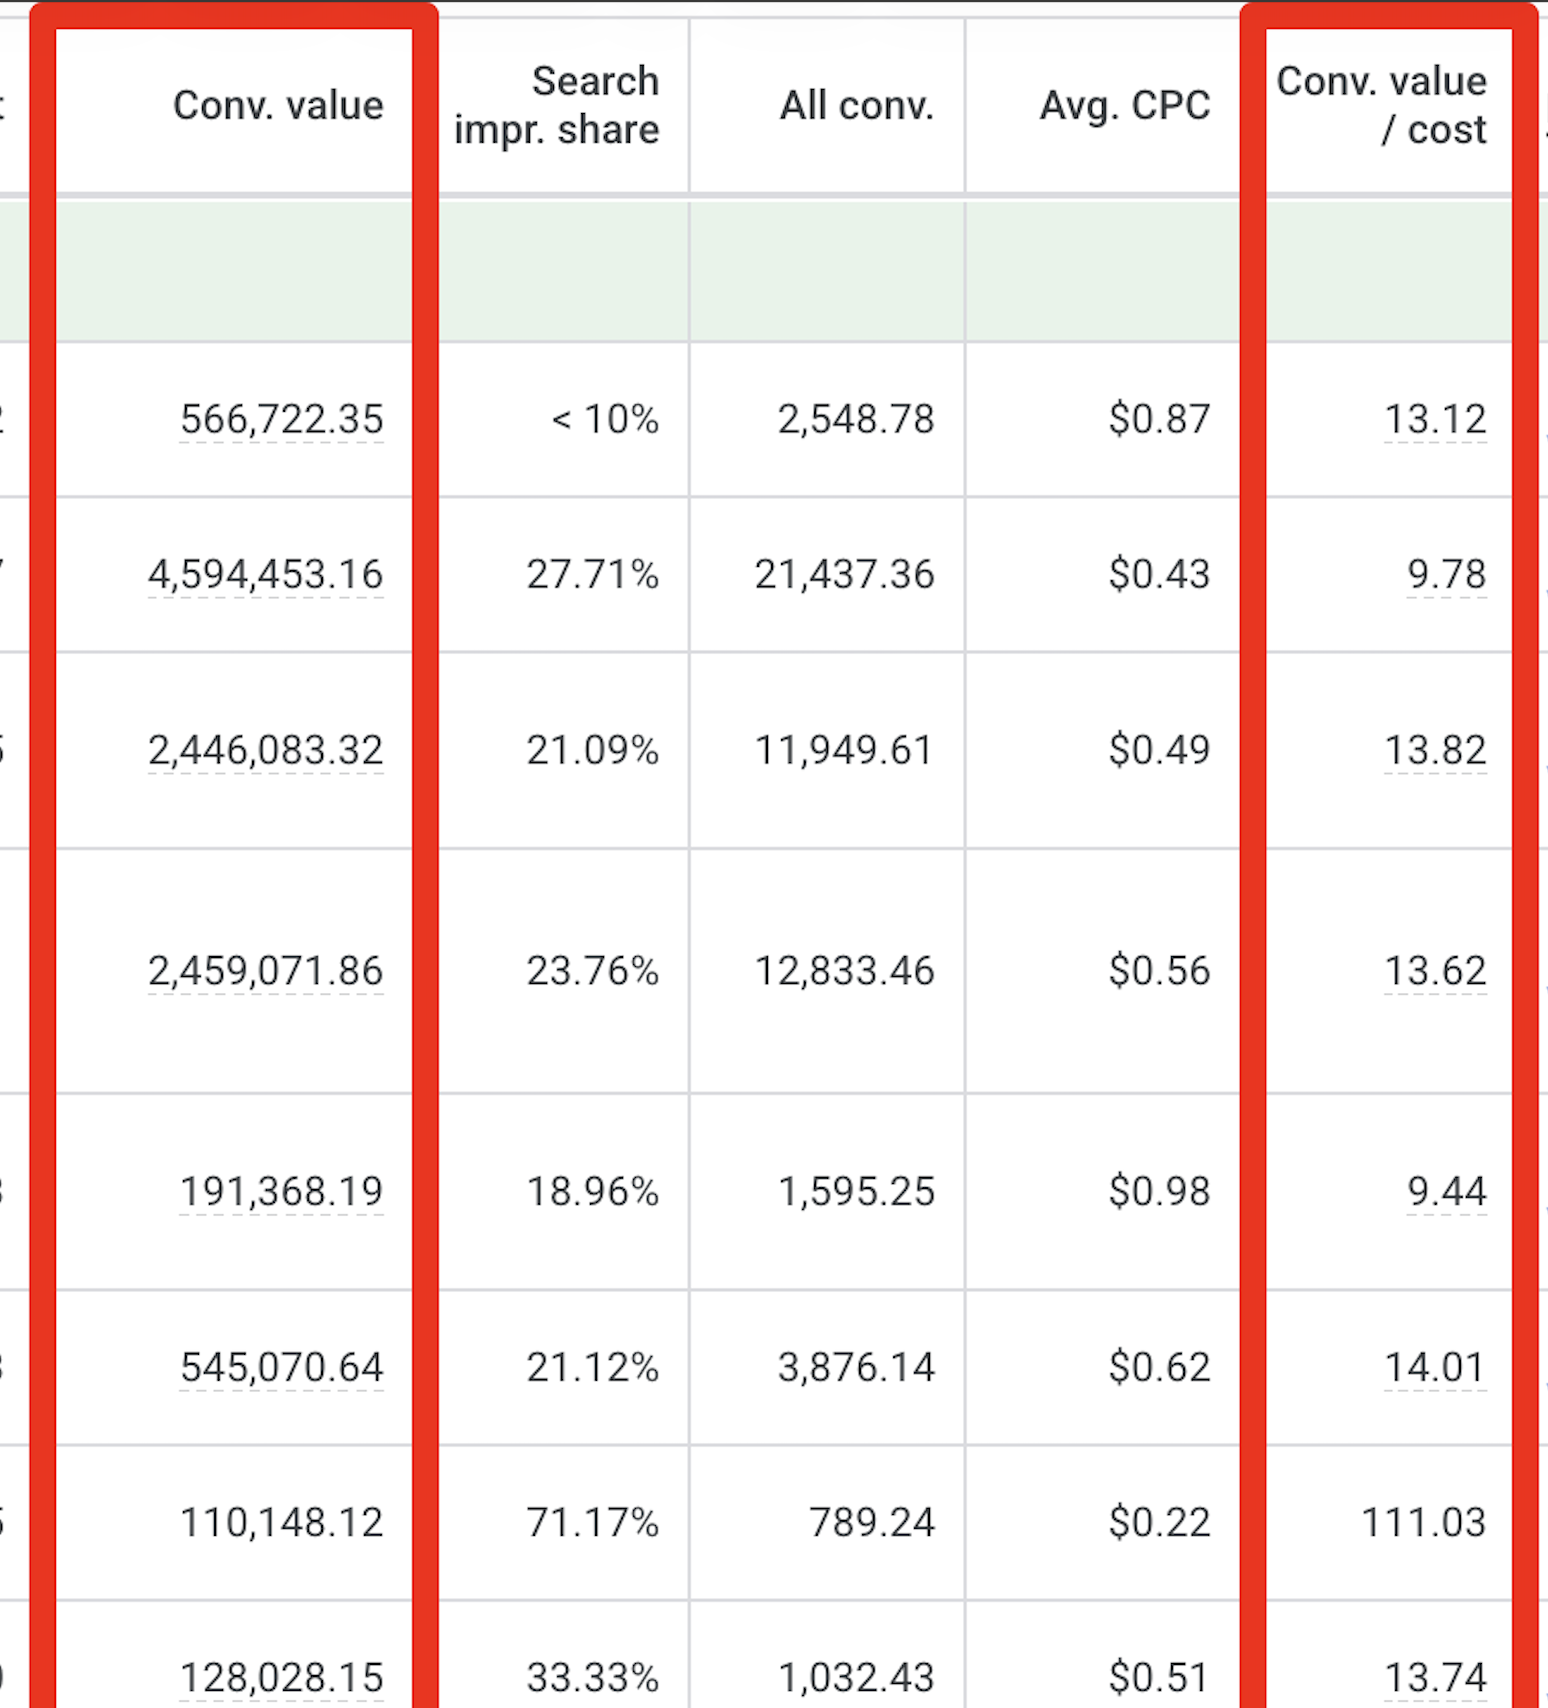Select the 545,070.64 conversion value cell
1548x1708 pixels.
click(282, 1367)
